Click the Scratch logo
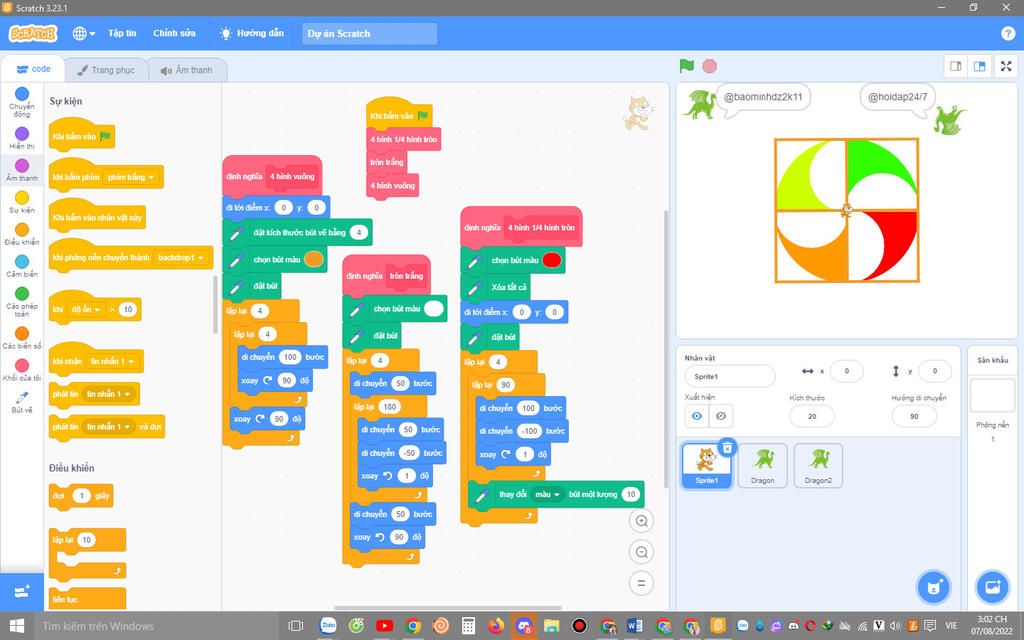The height and width of the screenshot is (640, 1024). 33,33
